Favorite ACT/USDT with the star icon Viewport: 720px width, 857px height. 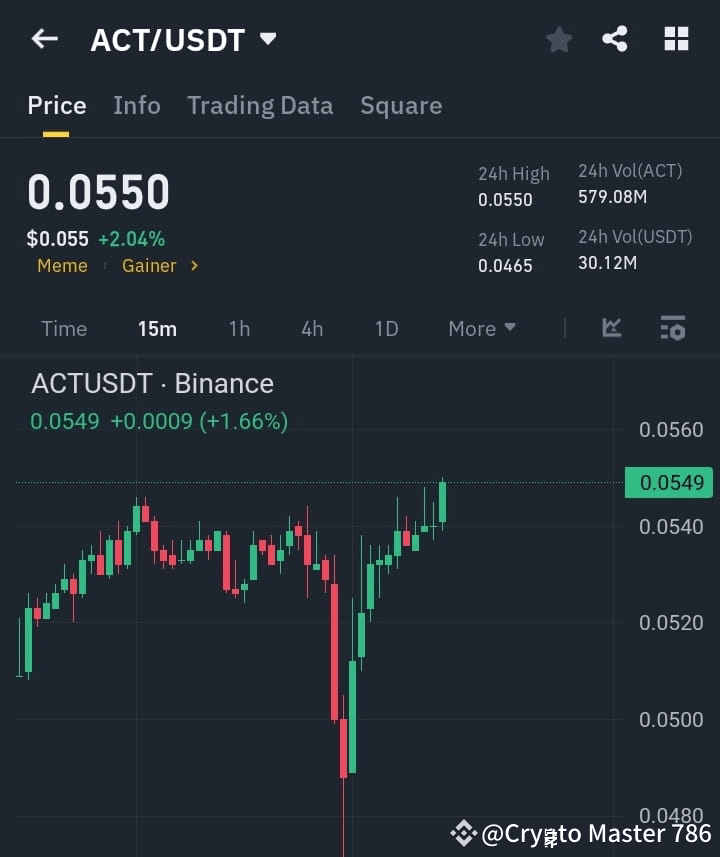558,39
